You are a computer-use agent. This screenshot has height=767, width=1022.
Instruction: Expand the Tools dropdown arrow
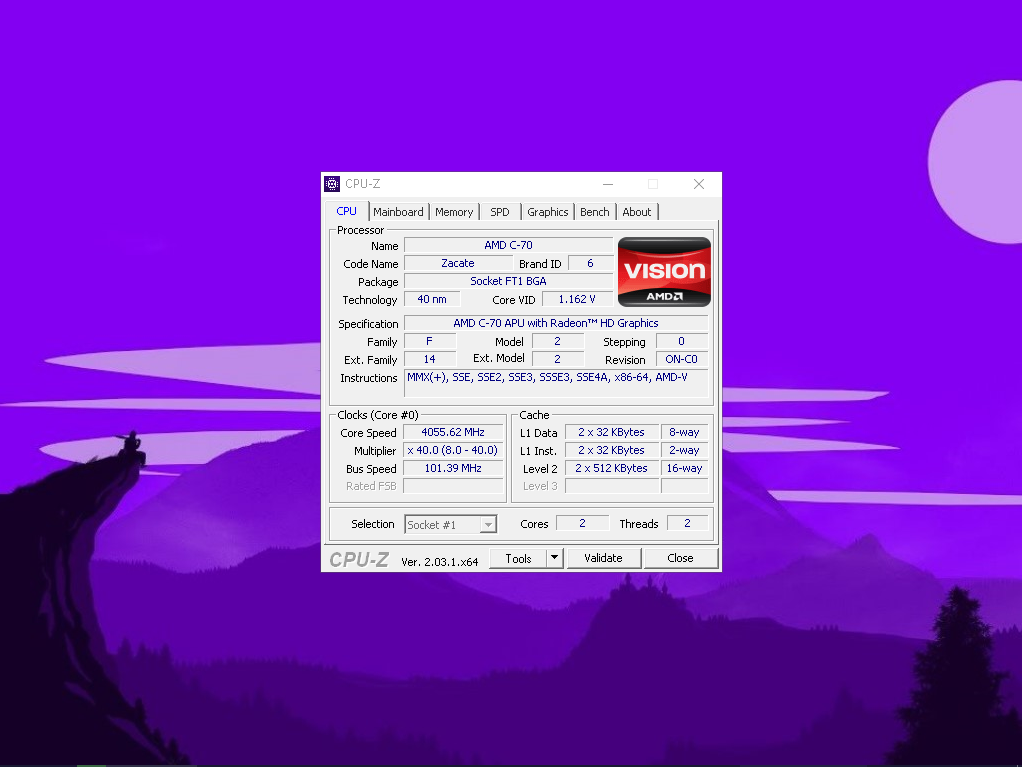pyautogui.click(x=555, y=558)
